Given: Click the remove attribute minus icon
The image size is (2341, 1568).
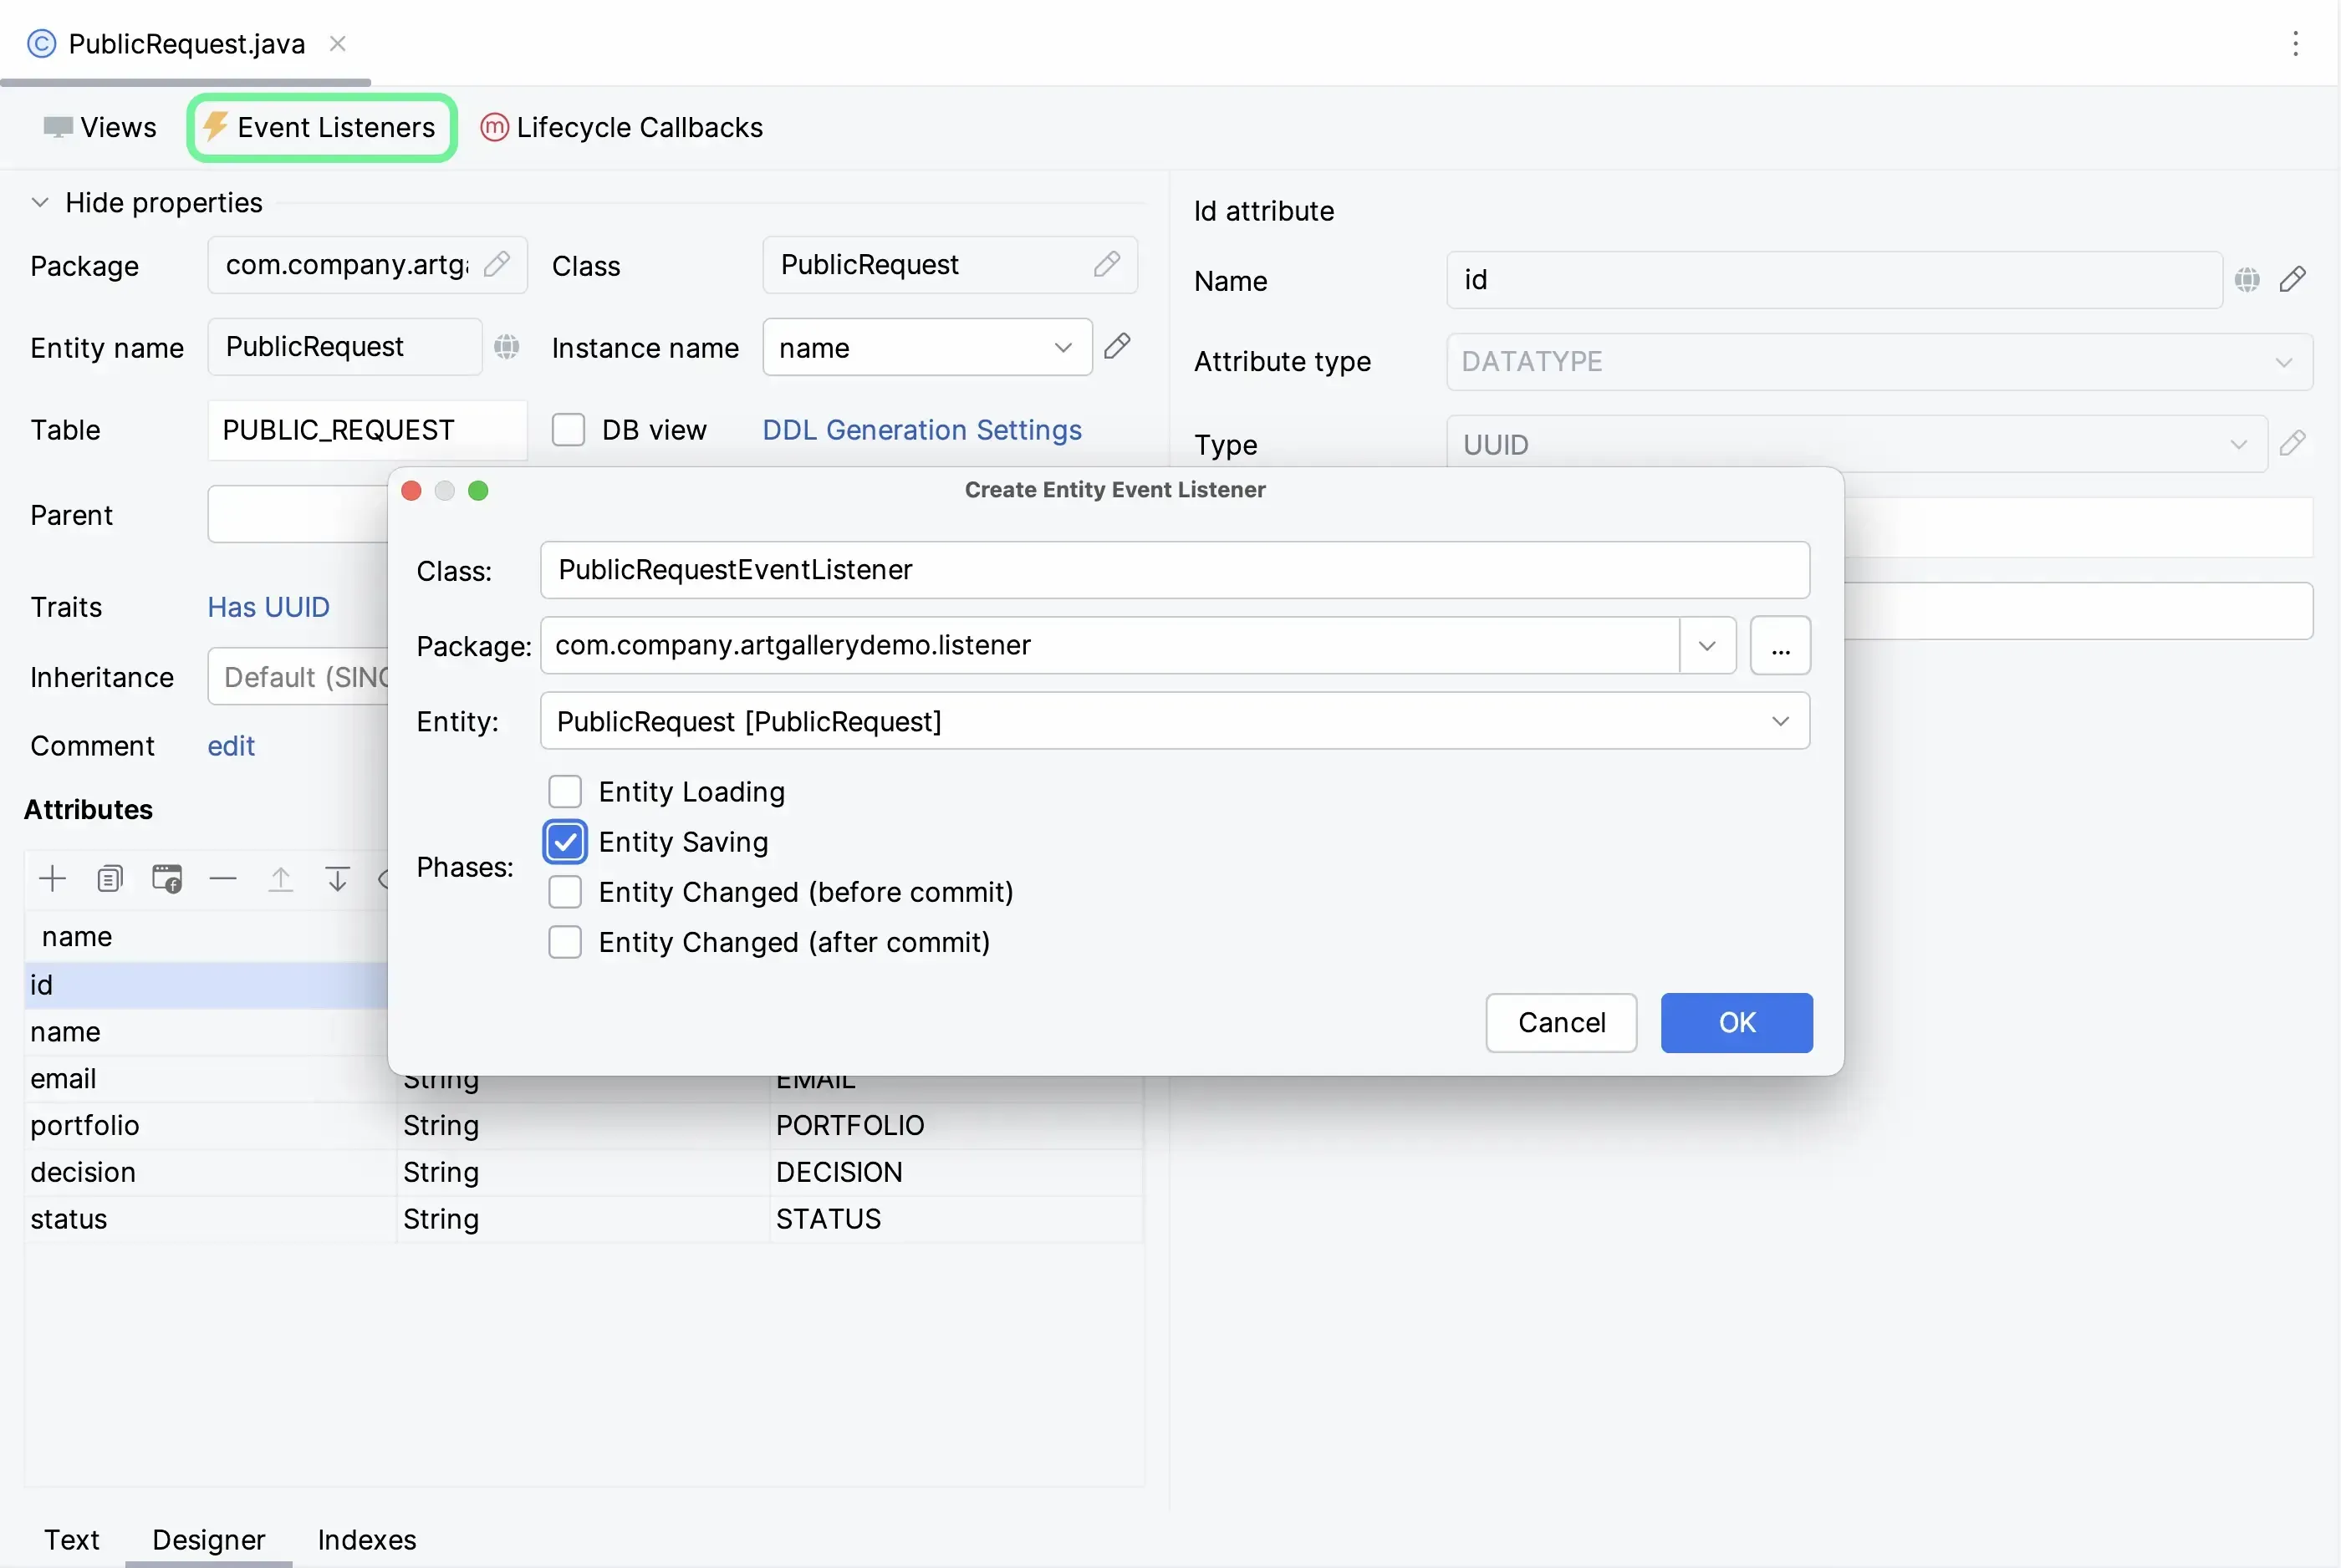Looking at the screenshot, I should [223, 879].
